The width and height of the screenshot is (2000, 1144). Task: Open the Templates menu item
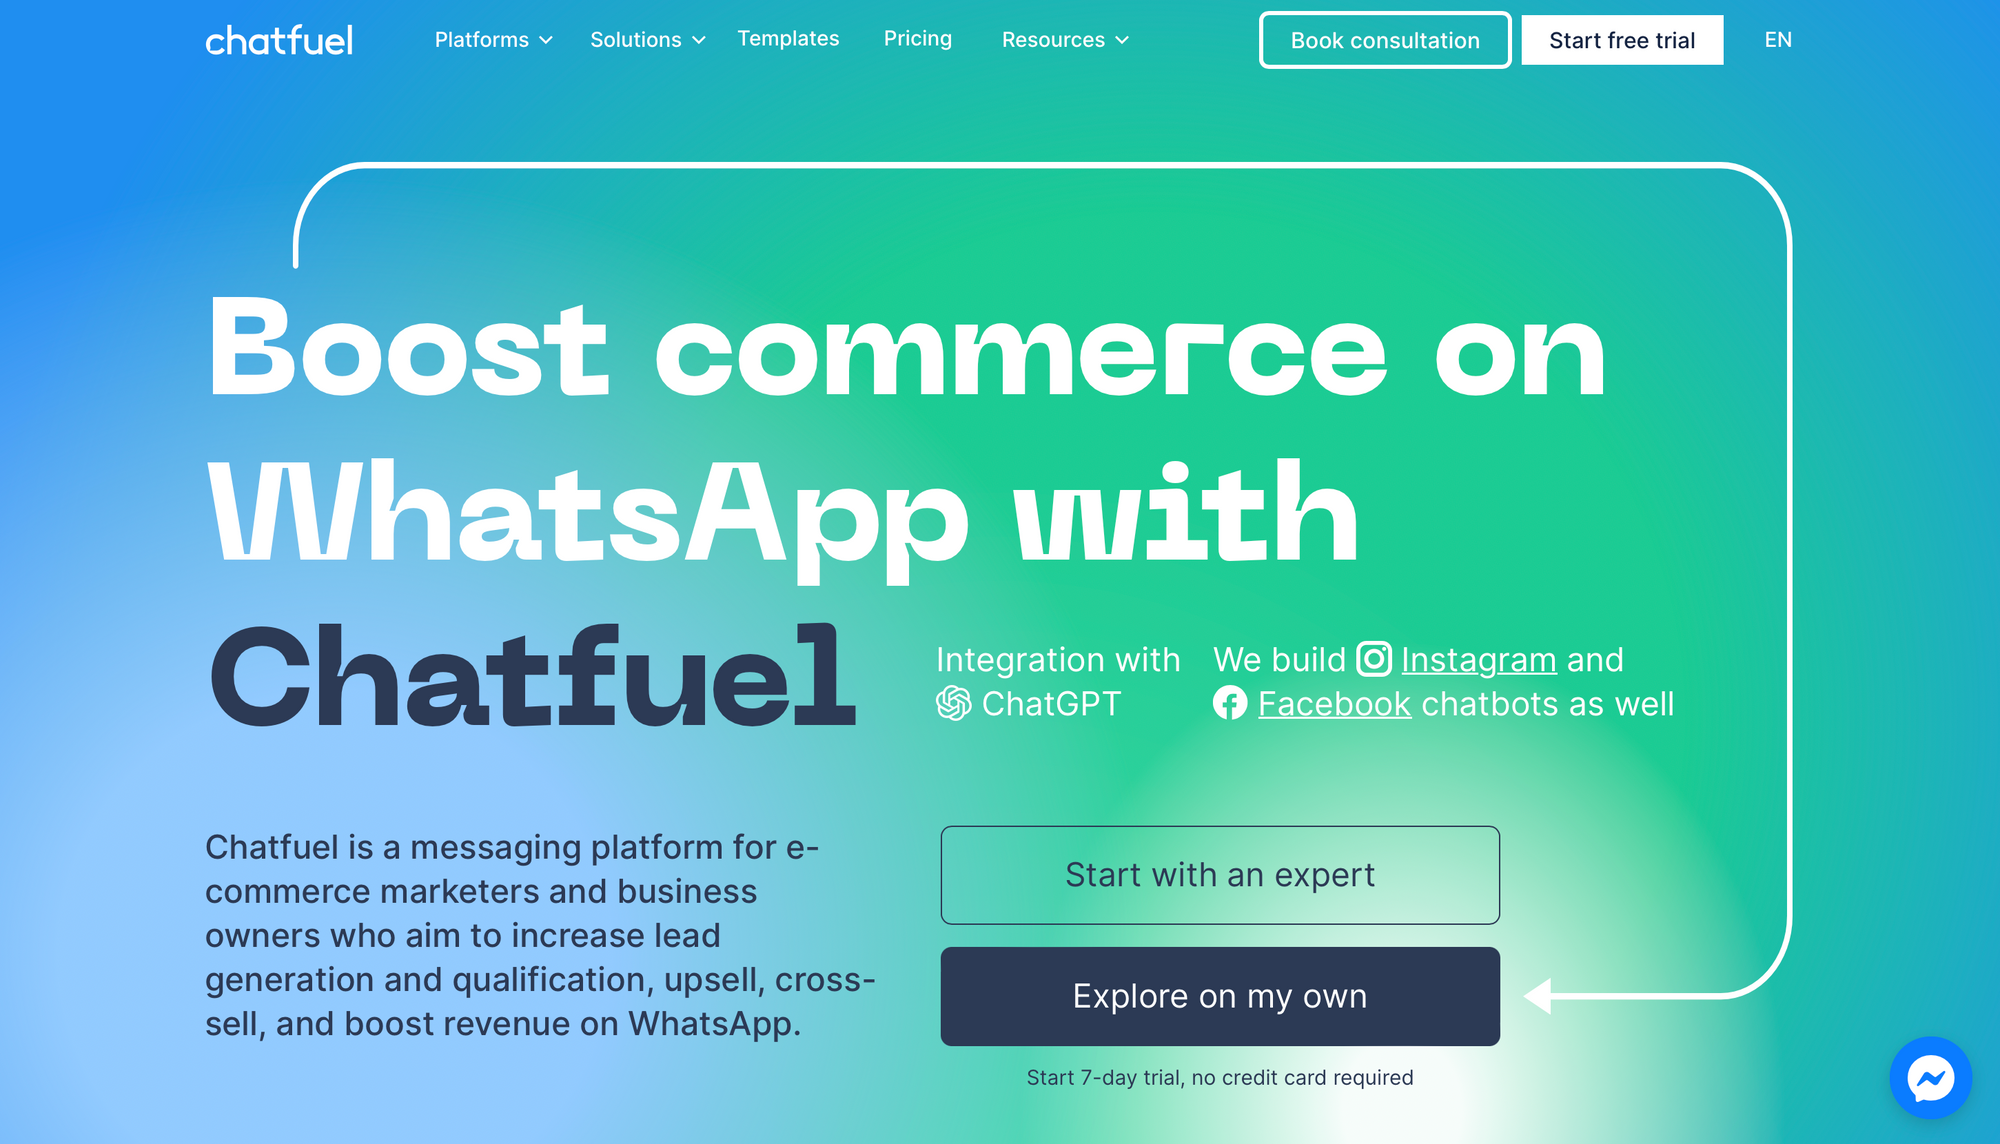click(788, 38)
